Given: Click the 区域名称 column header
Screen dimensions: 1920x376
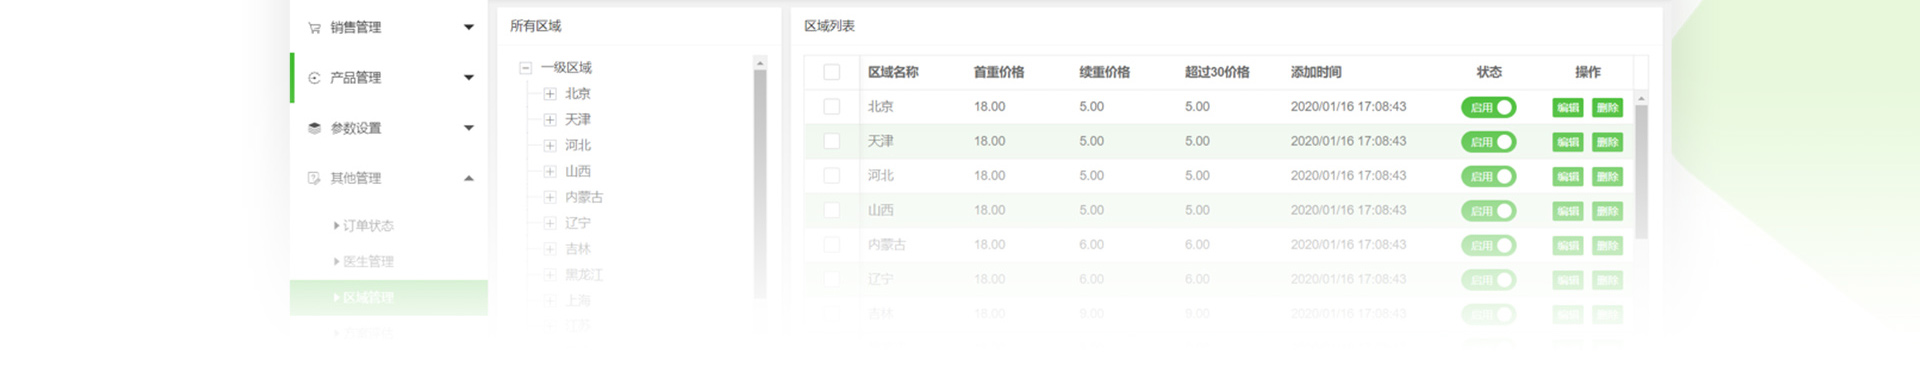Looking at the screenshot, I should 893,72.
